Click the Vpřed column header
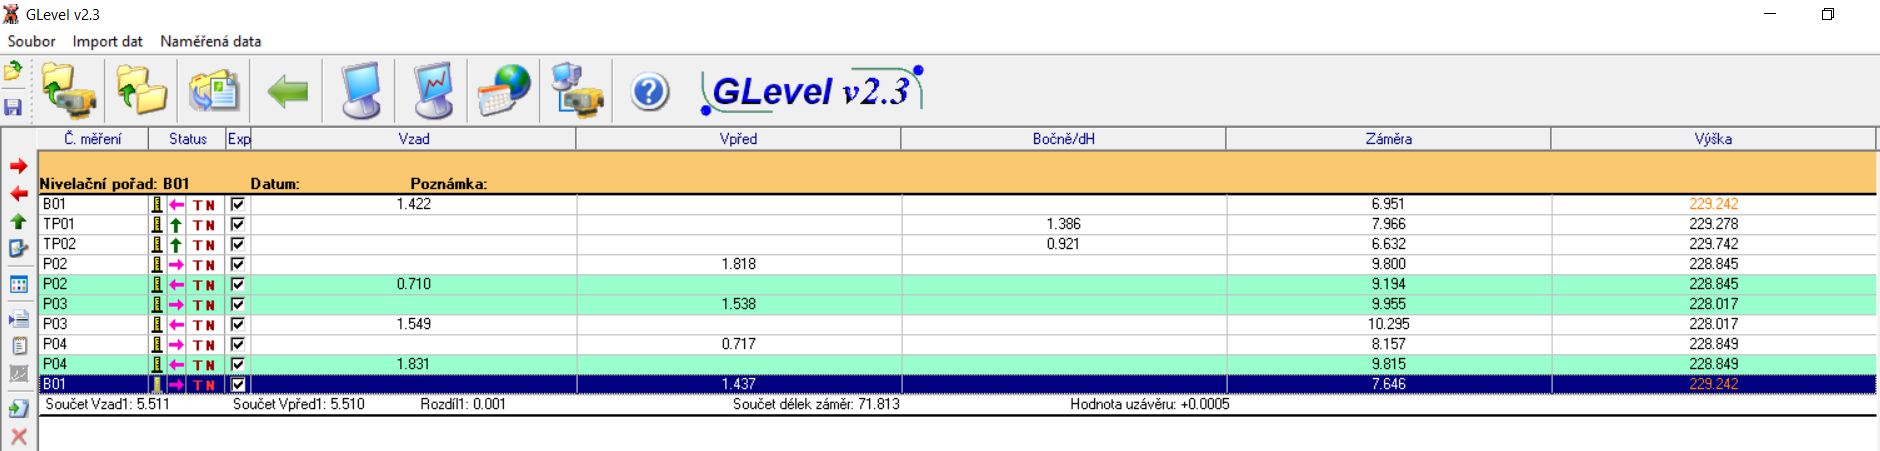This screenshot has width=1880, height=451. click(x=738, y=139)
